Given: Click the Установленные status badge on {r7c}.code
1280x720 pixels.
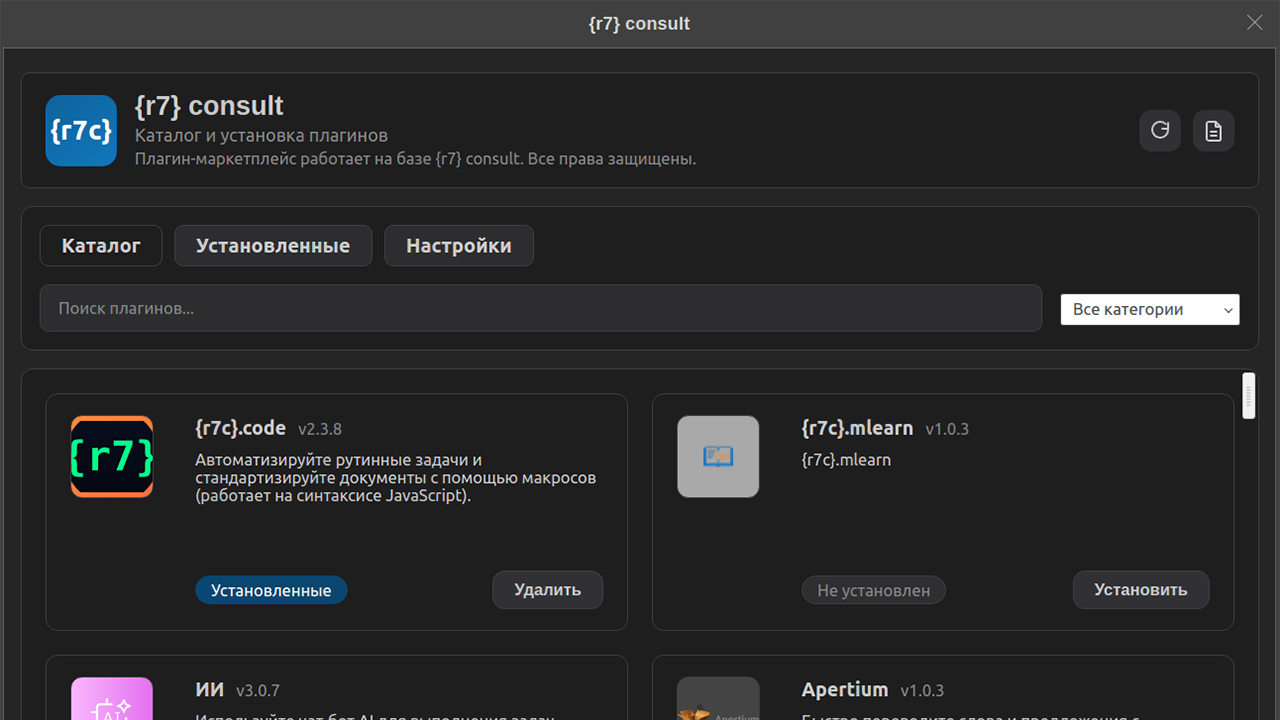Looking at the screenshot, I should (x=271, y=590).
